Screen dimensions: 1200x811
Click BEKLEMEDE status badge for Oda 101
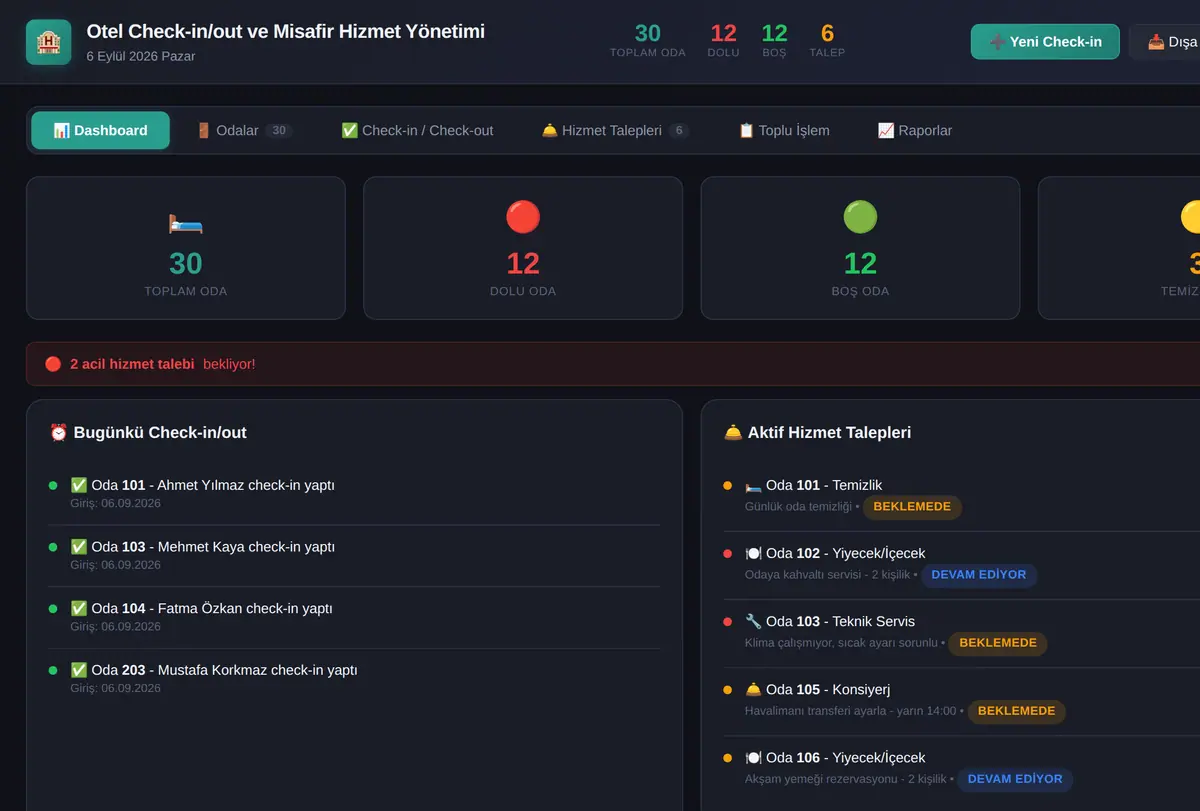pos(912,507)
